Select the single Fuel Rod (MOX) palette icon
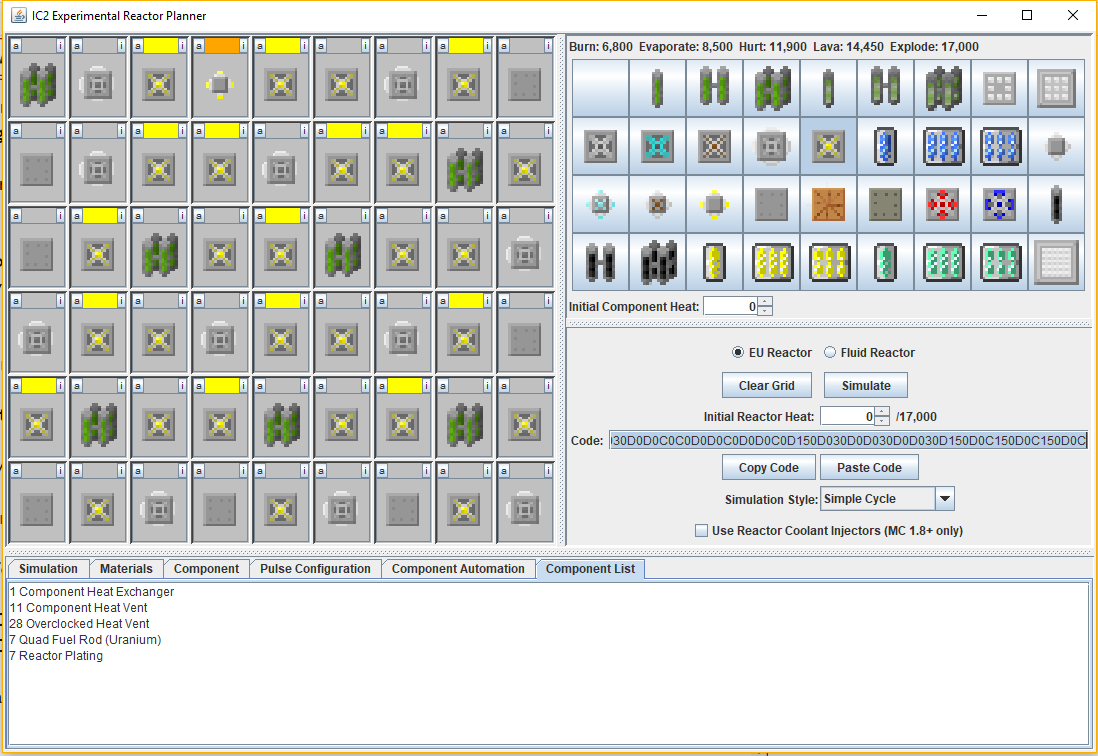 [x=828, y=88]
